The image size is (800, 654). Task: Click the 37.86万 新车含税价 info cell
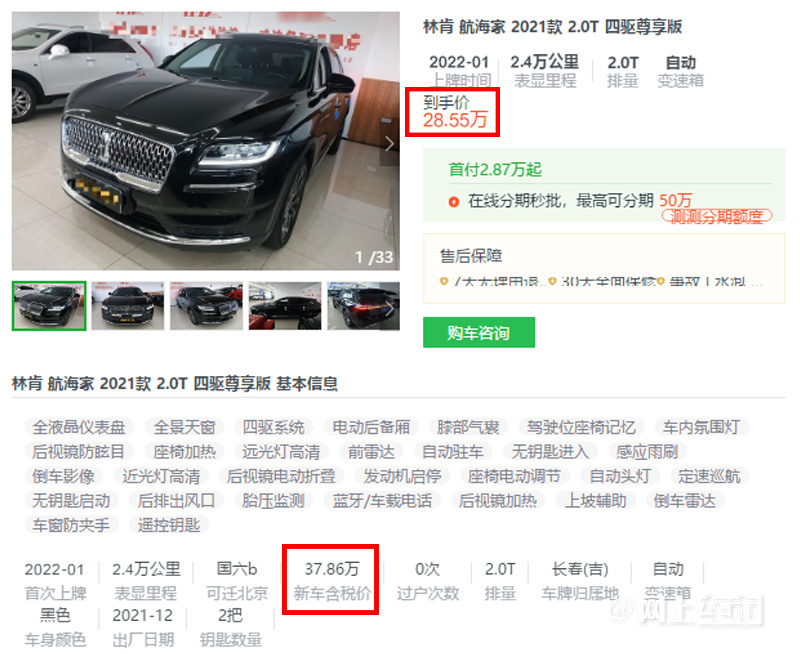click(332, 581)
